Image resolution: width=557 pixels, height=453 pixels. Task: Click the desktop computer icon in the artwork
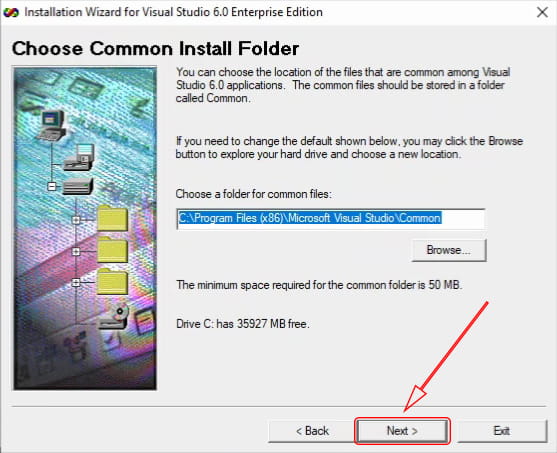point(52,125)
